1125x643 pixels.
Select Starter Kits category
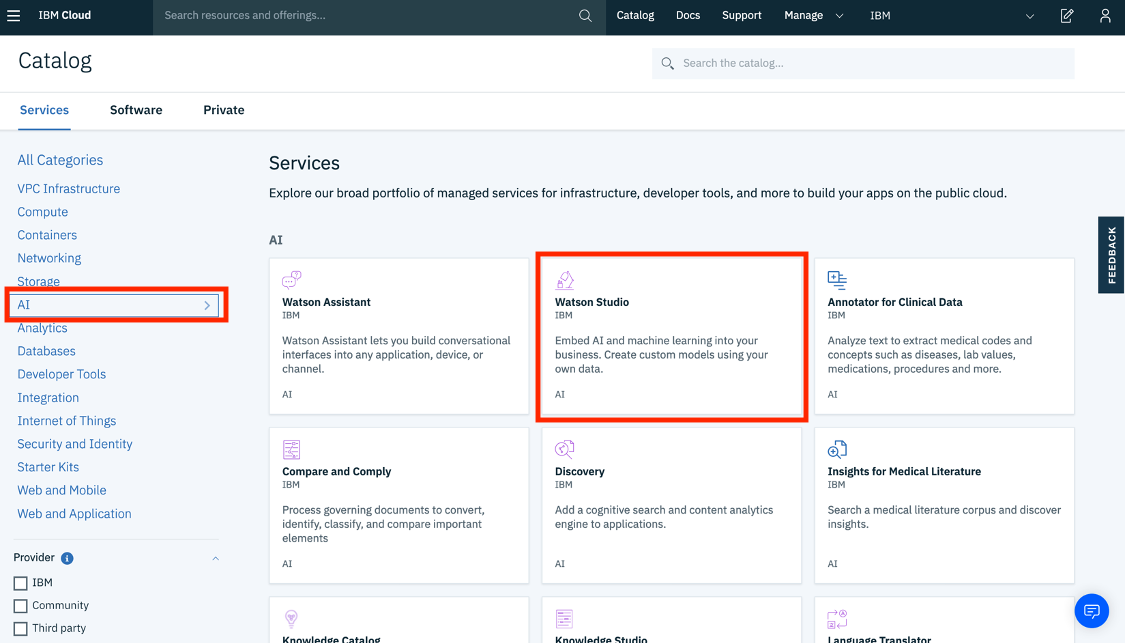point(48,466)
